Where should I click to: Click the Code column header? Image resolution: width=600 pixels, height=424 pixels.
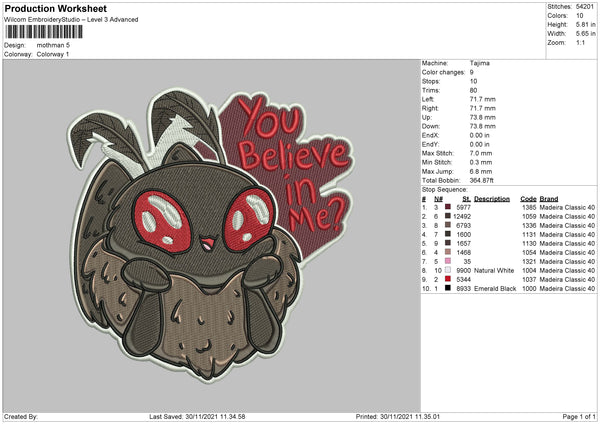point(528,199)
